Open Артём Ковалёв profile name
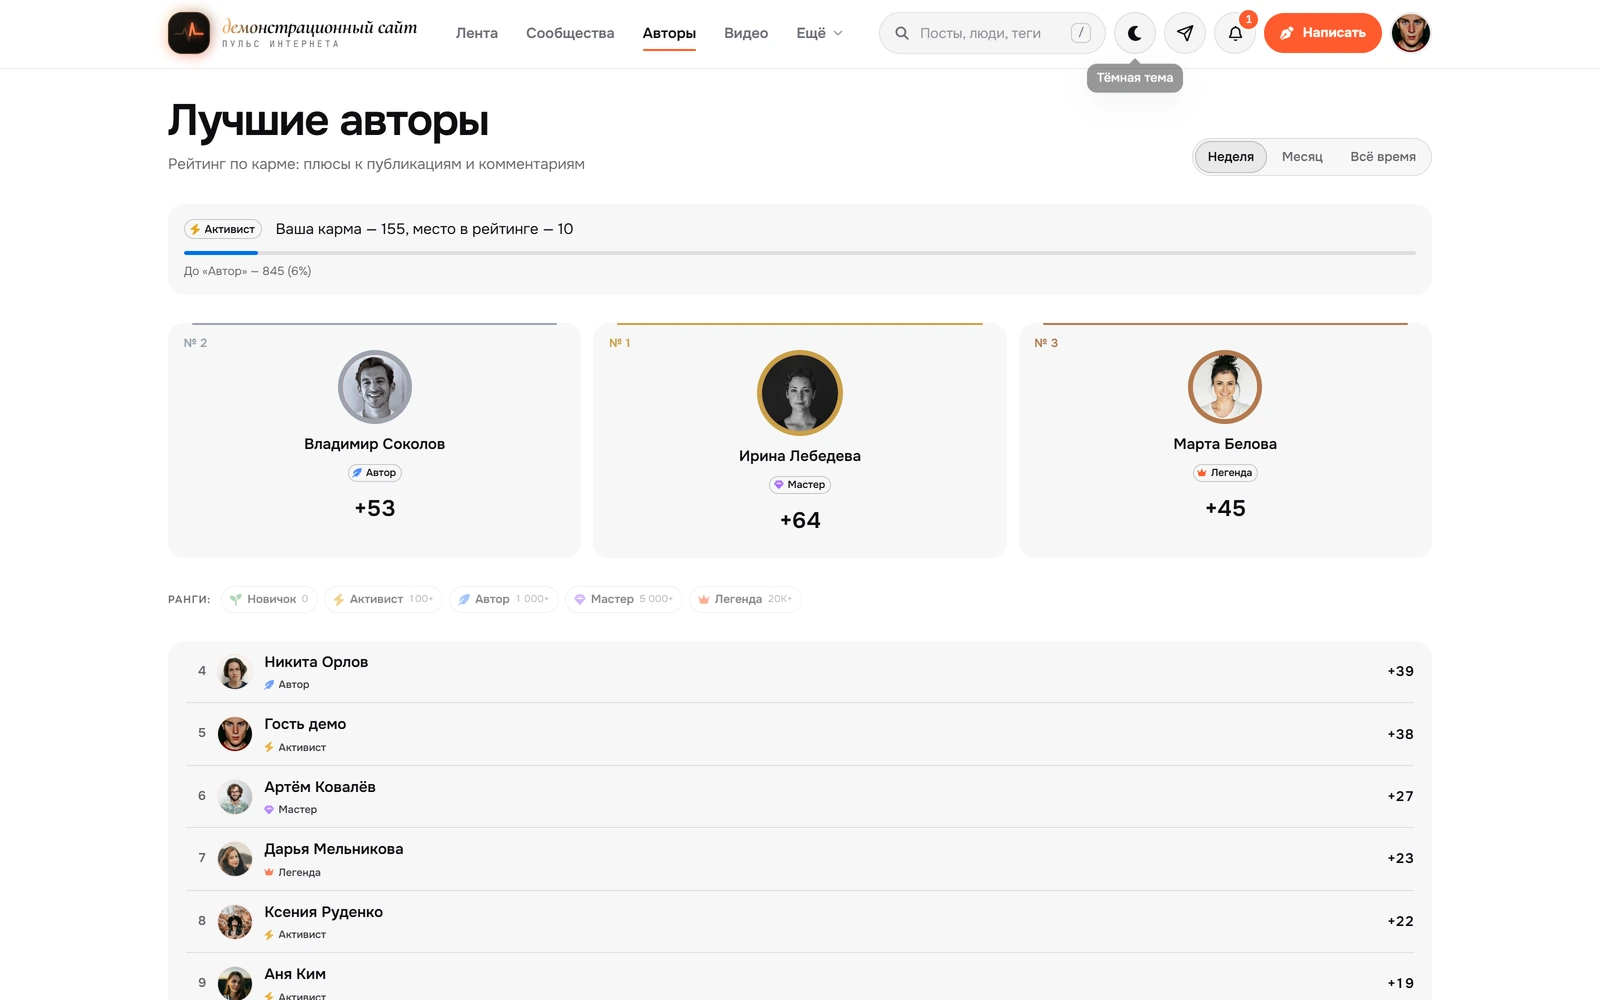 coord(320,787)
